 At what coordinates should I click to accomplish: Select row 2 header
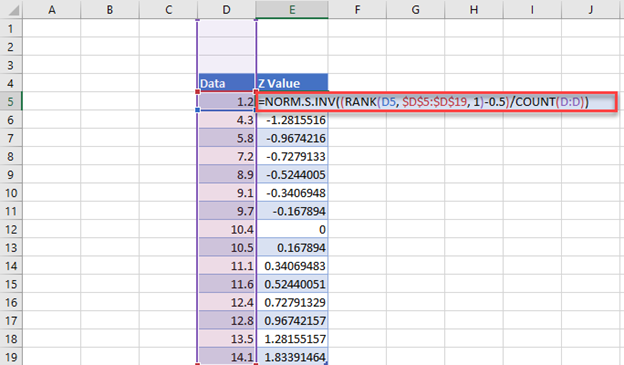click(x=11, y=47)
